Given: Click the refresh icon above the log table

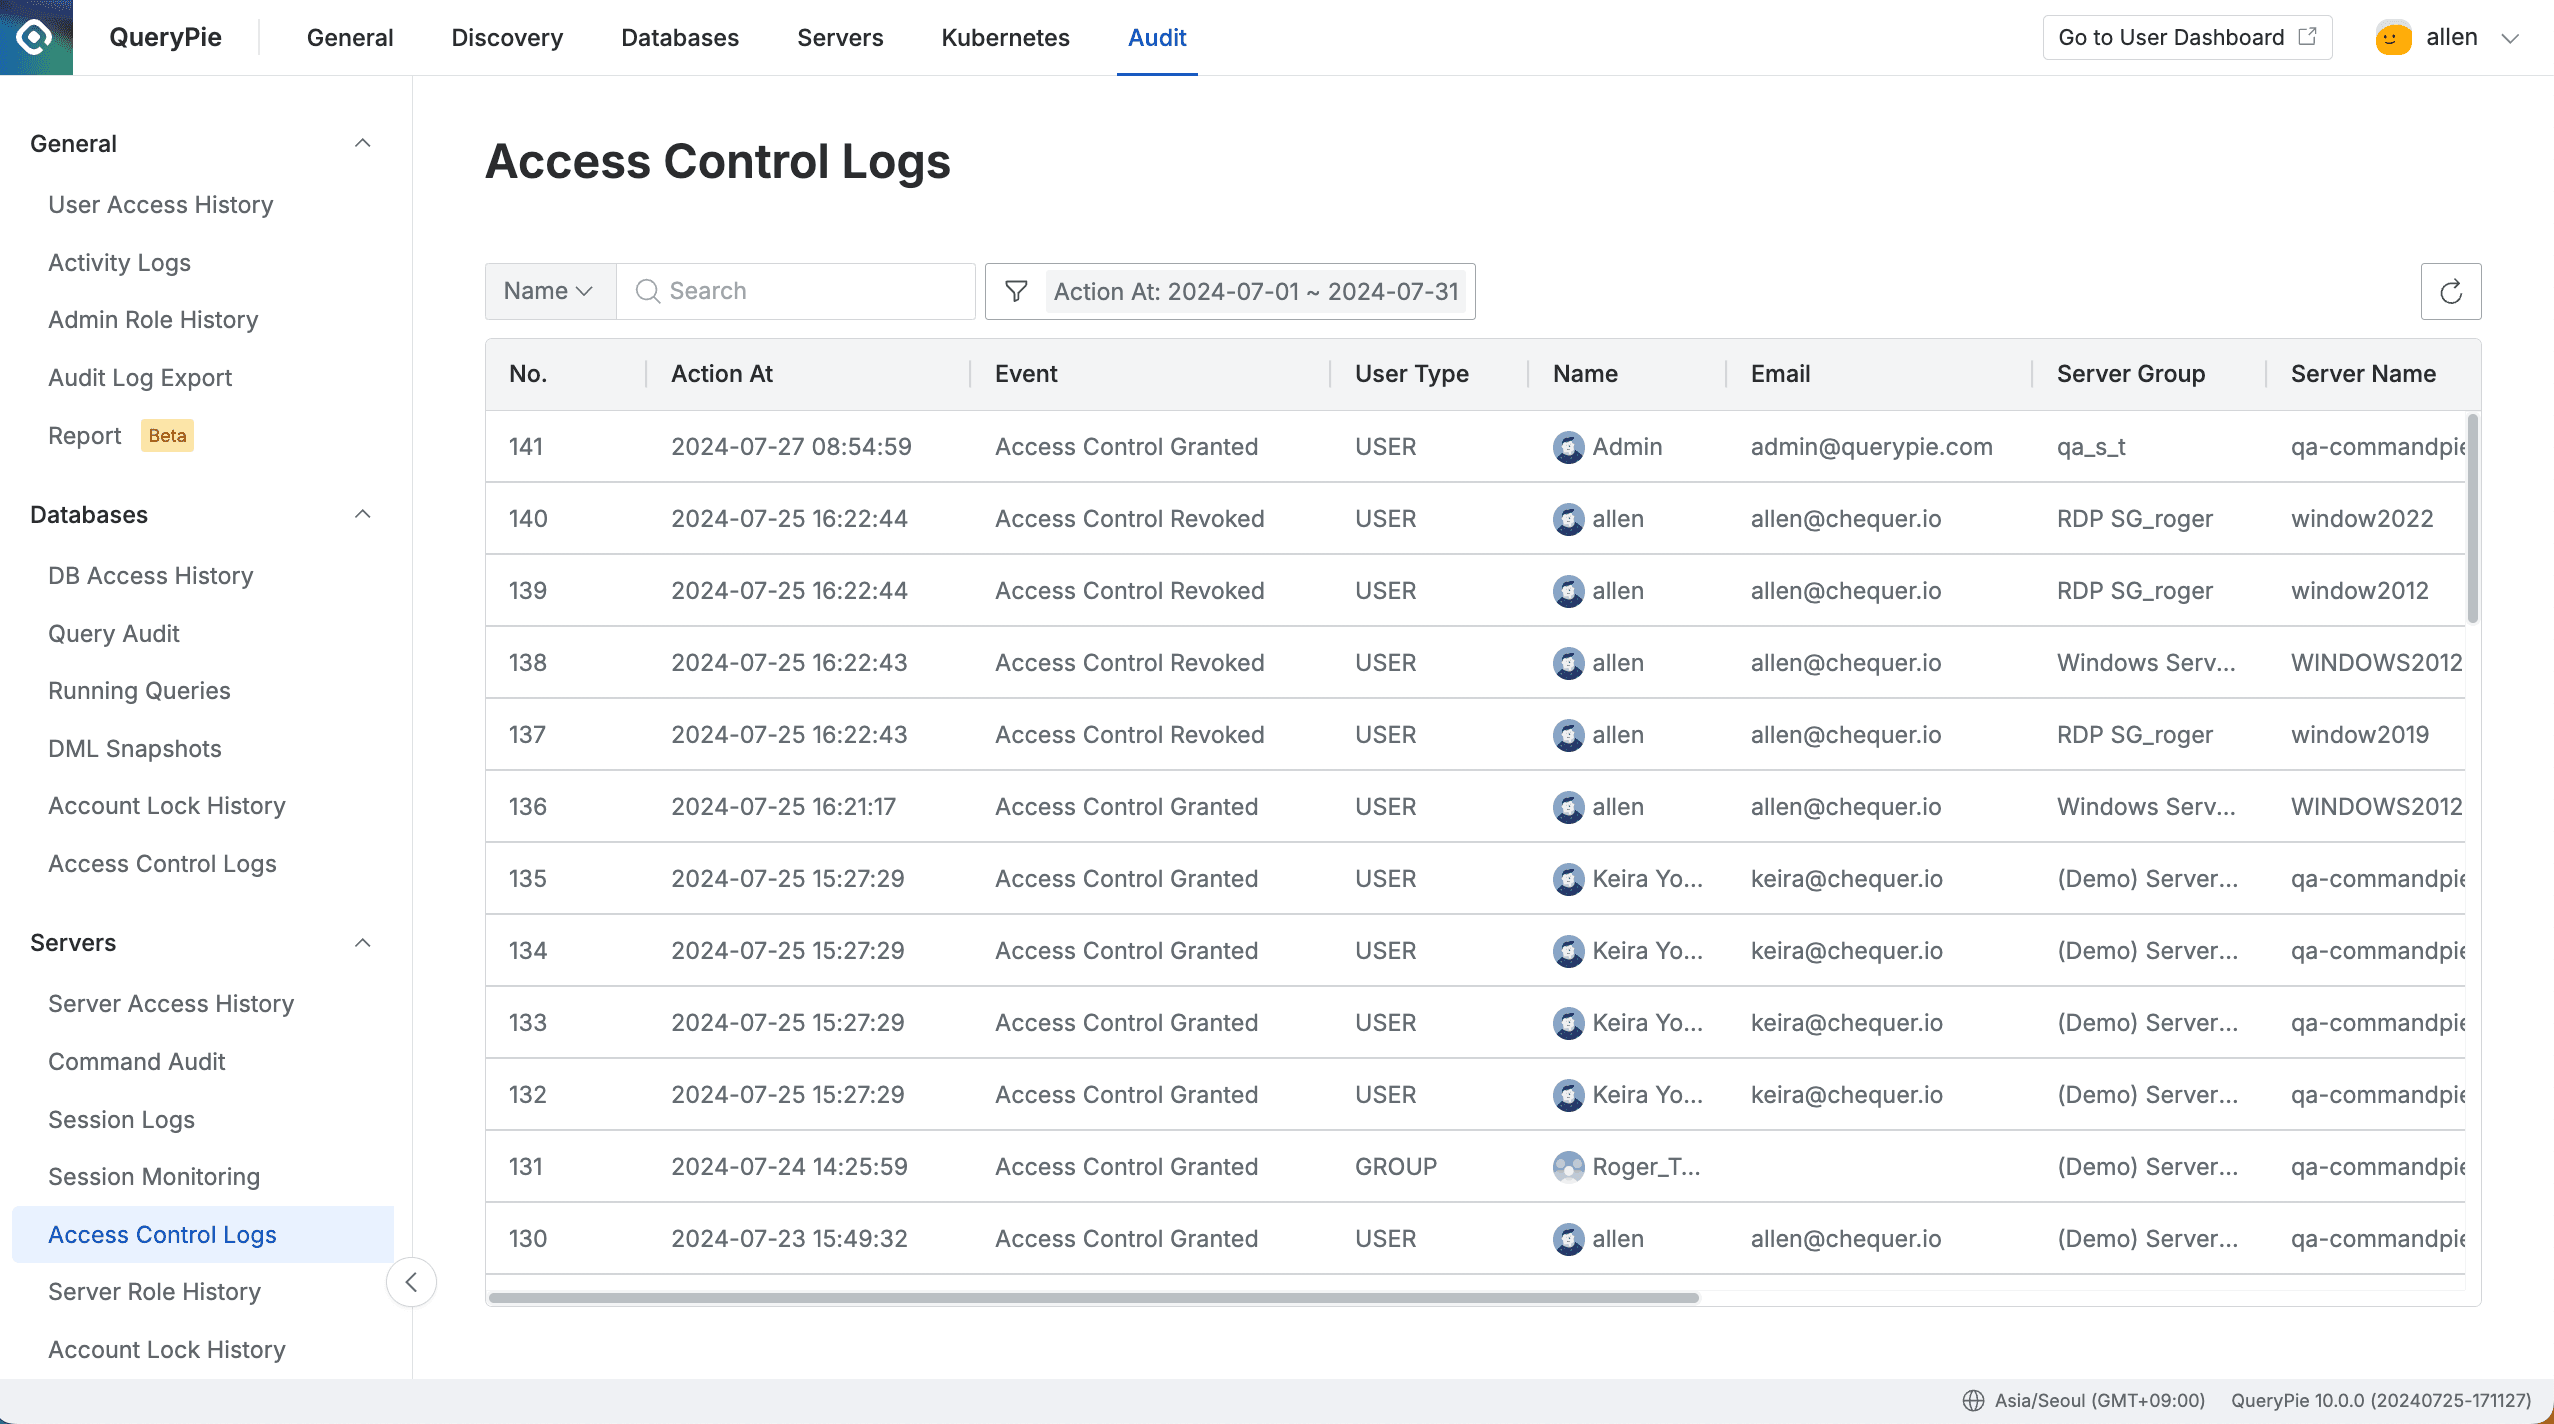Looking at the screenshot, I should pos(2450,291).
